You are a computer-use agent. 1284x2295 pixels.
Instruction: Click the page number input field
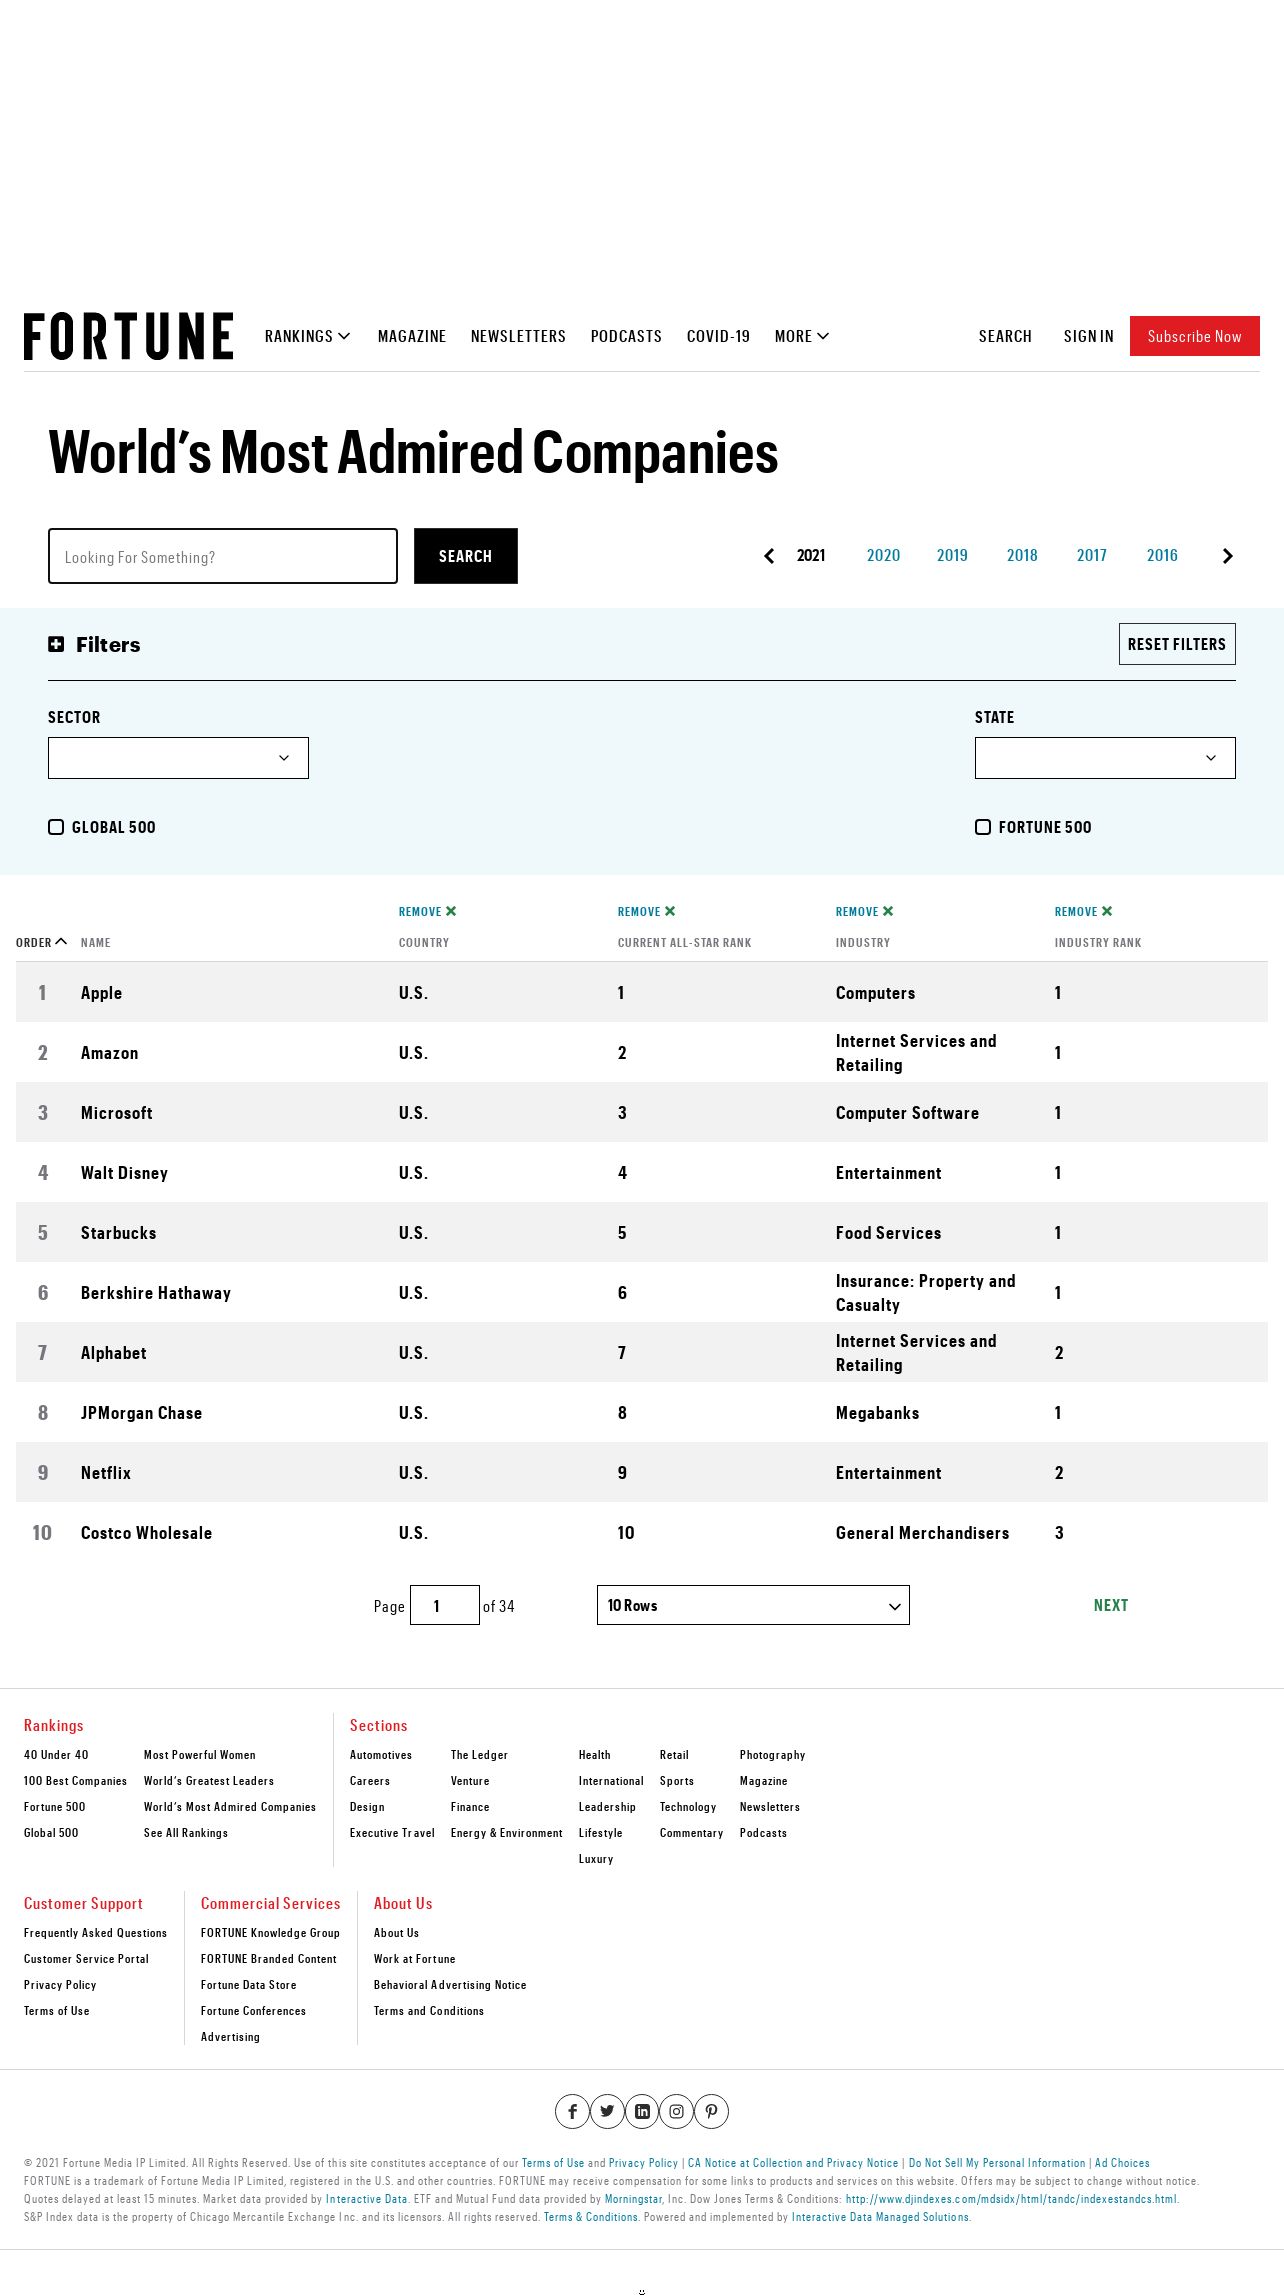(445, 1606)
